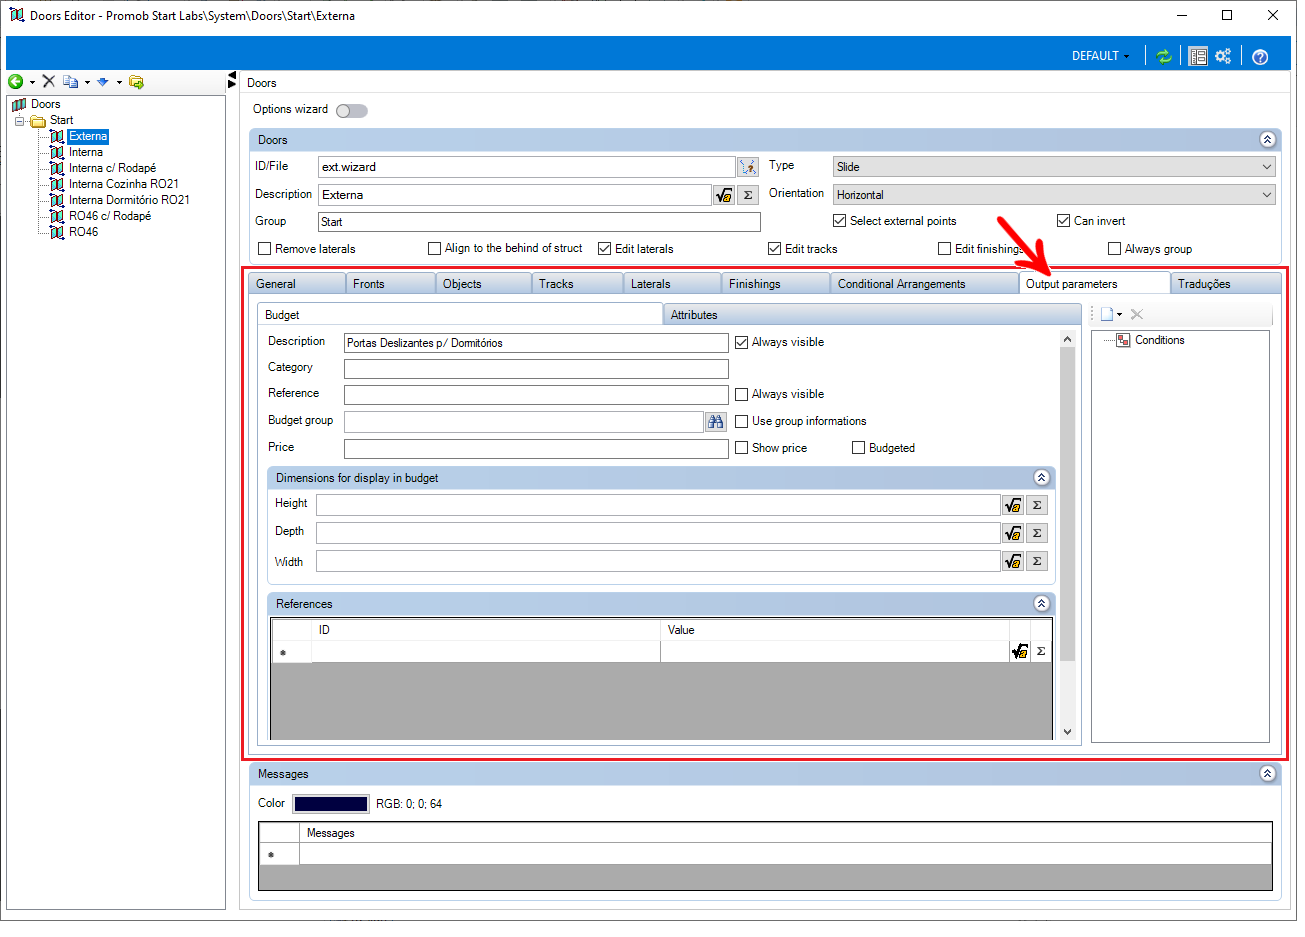Click the binoculars search icon beside Budget group
The height and width of the screenshot is (937, 1305).
tap(715, 422)
